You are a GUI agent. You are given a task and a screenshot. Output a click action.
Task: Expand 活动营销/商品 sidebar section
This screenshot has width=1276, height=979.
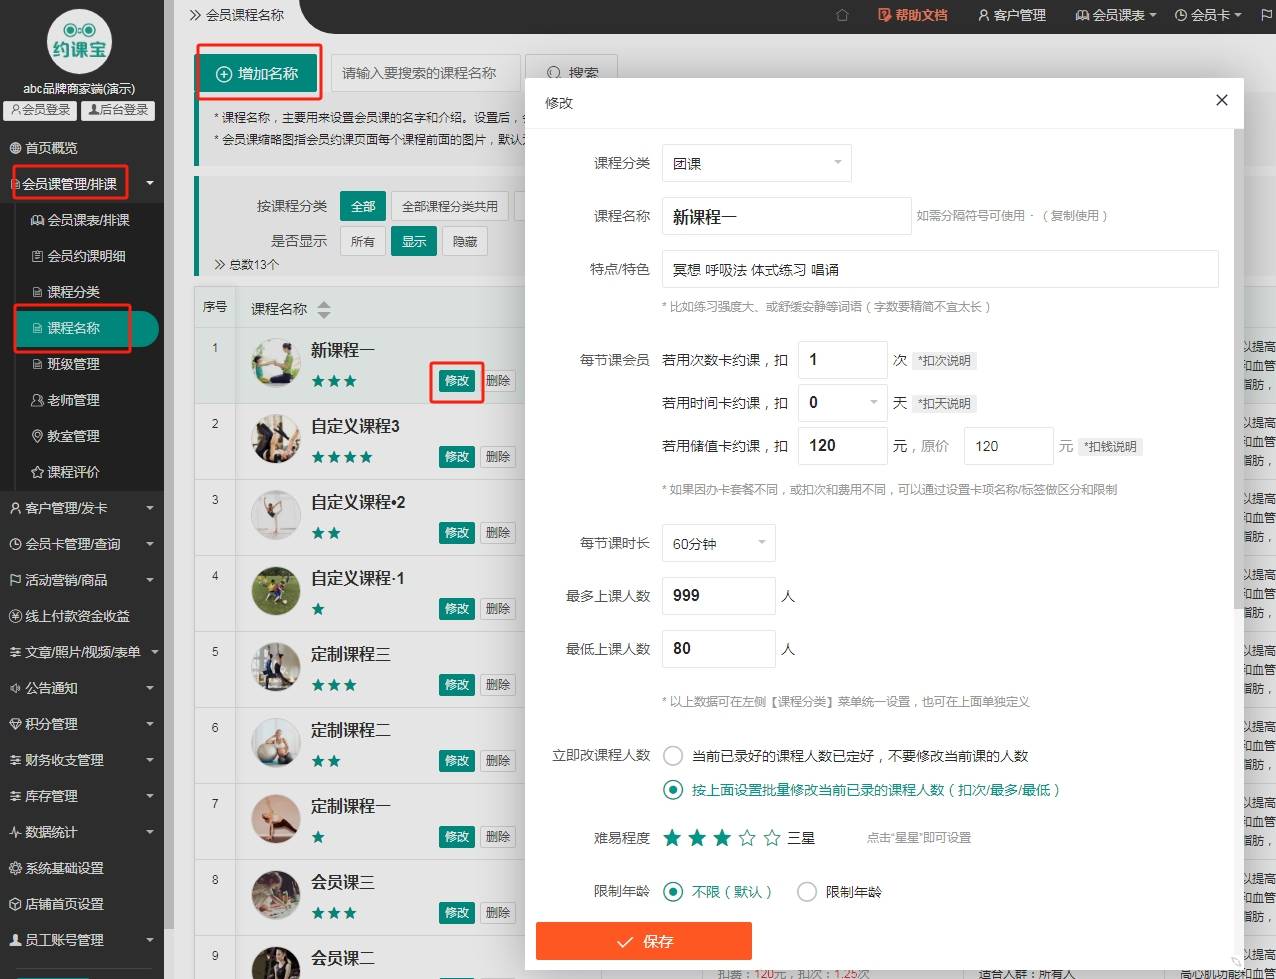tap(80, 580)
